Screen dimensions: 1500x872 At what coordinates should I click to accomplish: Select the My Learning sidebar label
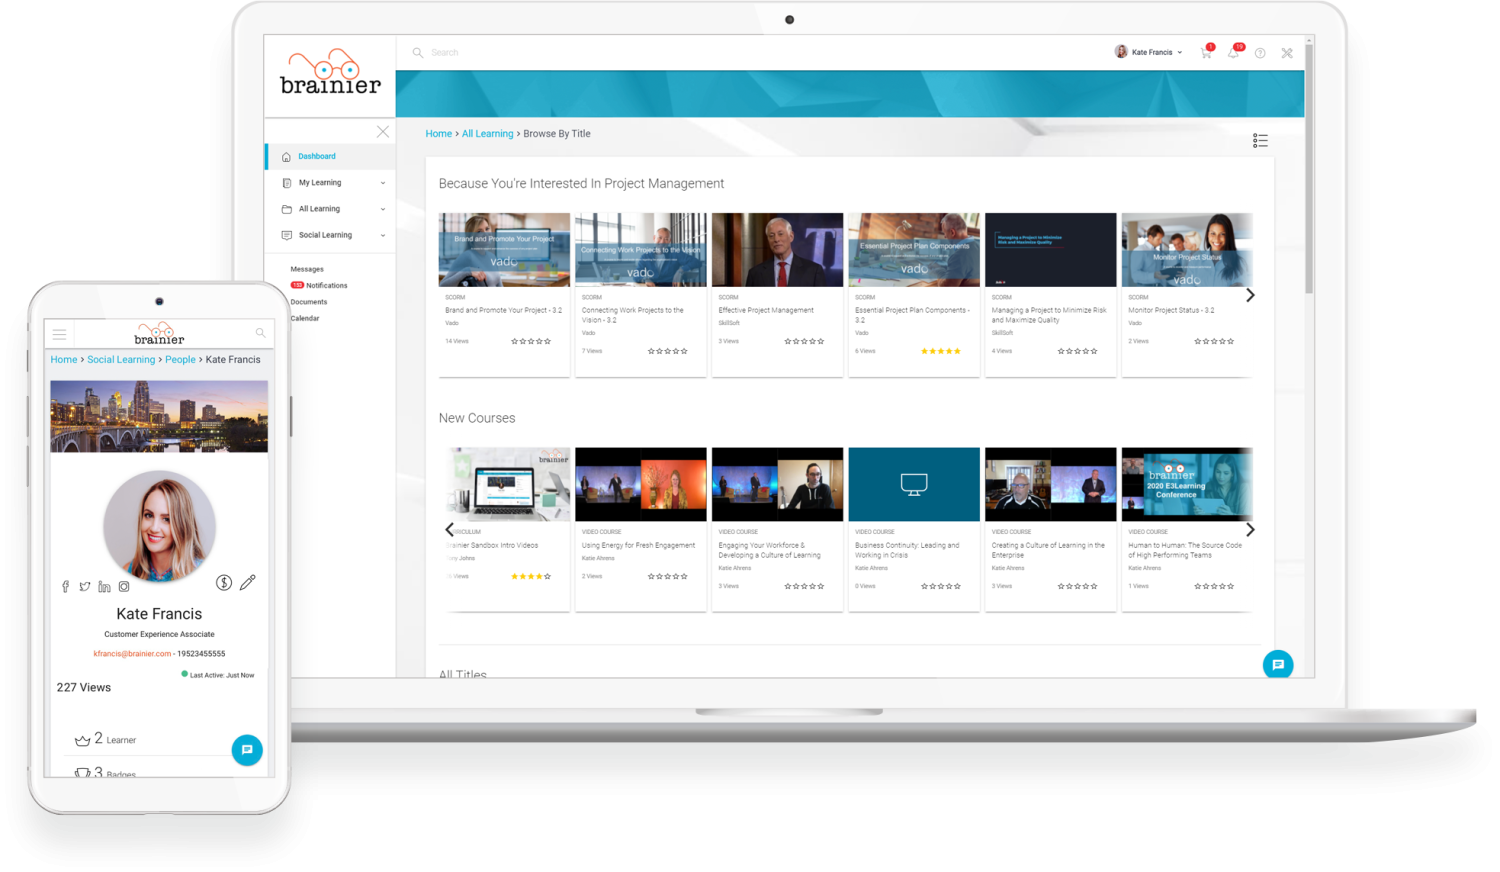(320, 183)
